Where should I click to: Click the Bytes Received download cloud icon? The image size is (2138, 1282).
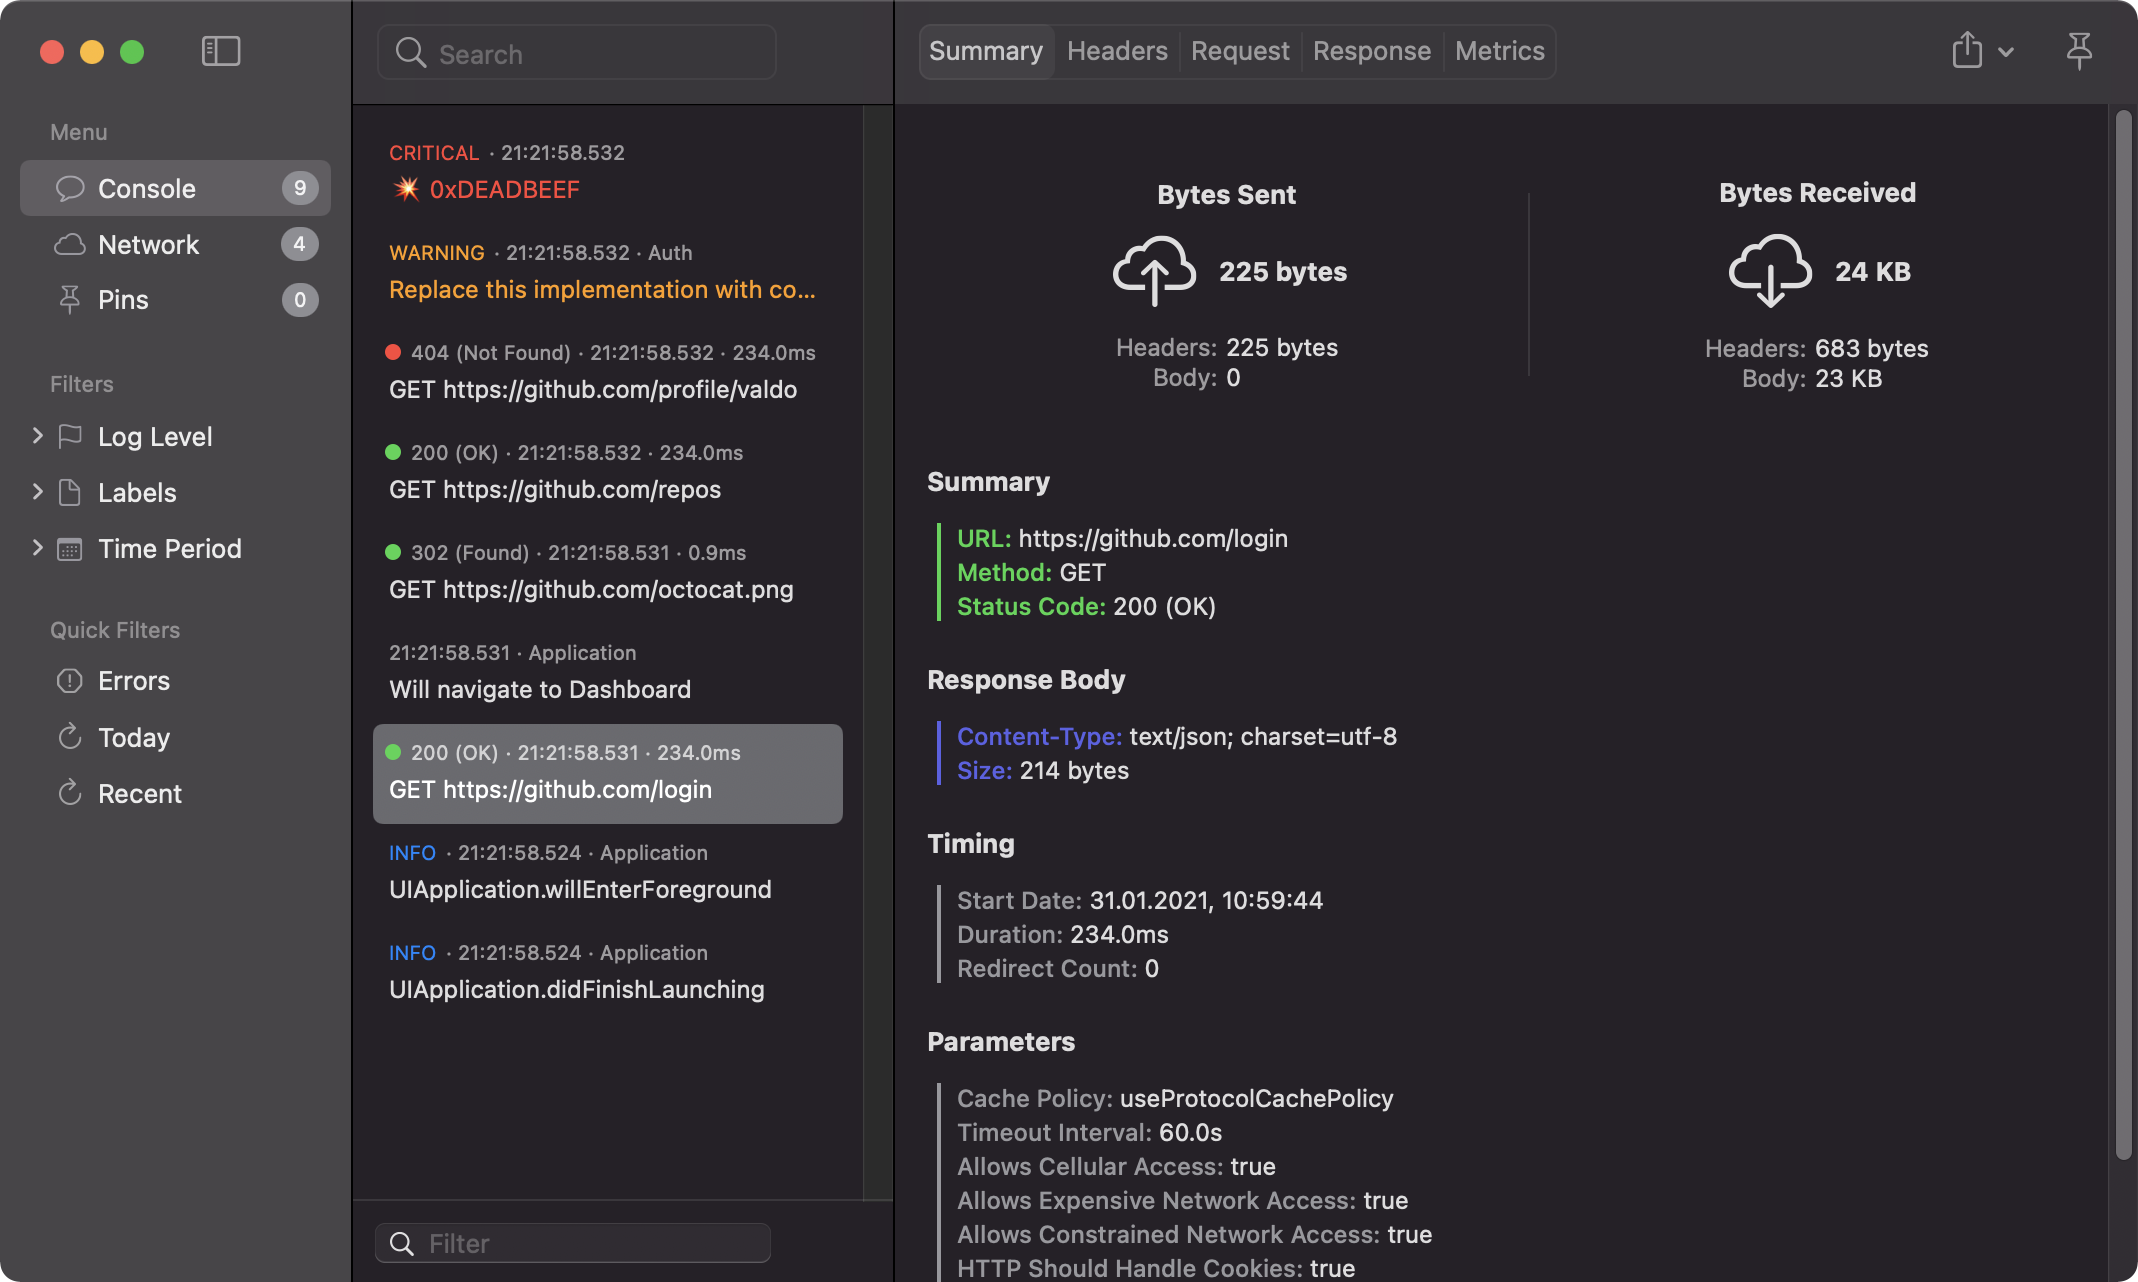coord(1770,271)
